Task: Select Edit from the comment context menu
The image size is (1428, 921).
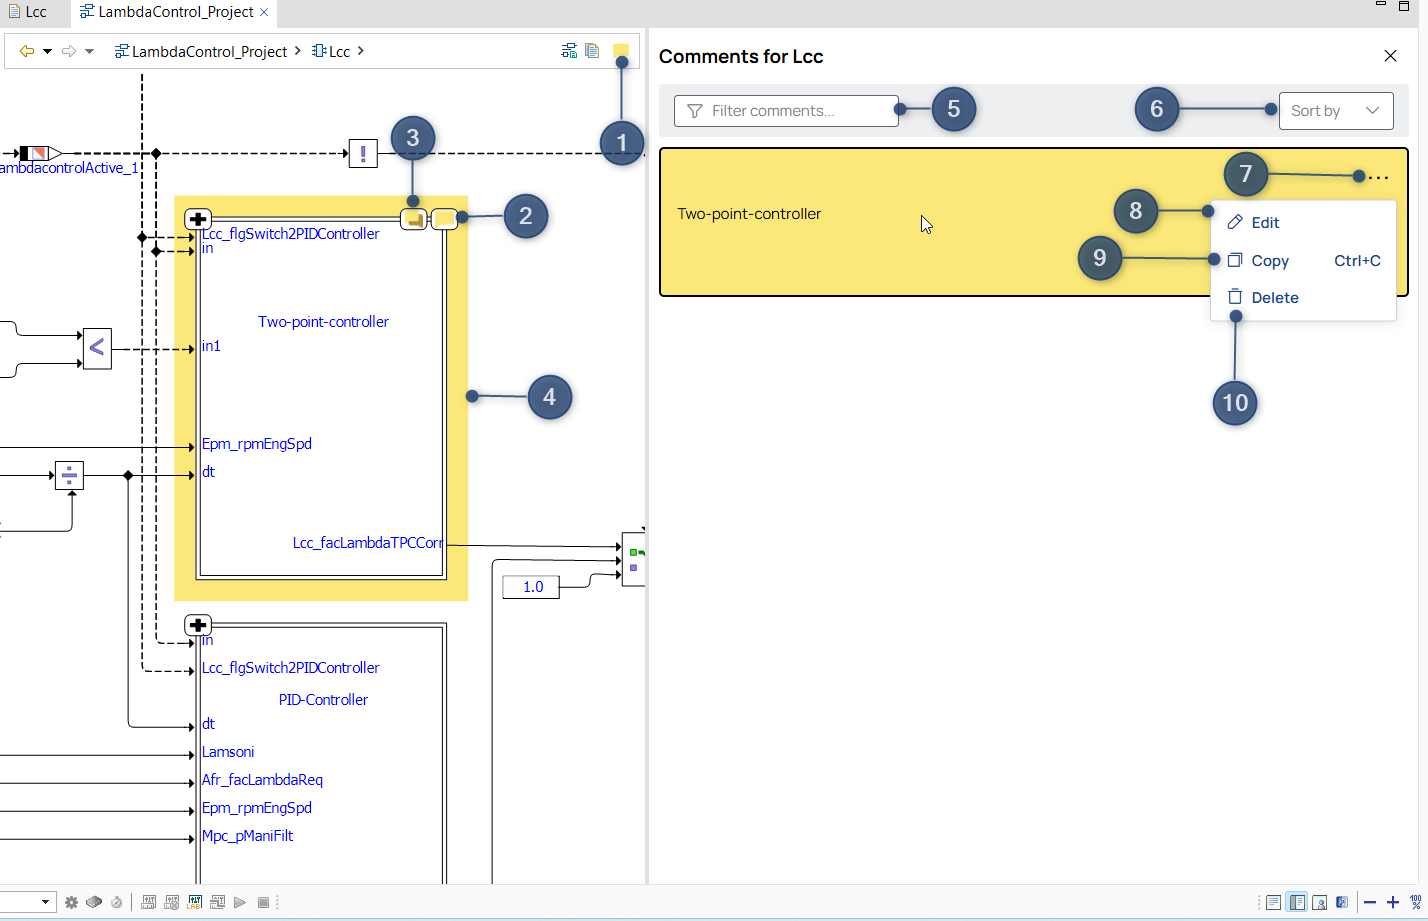Action: pos(1264,223)
